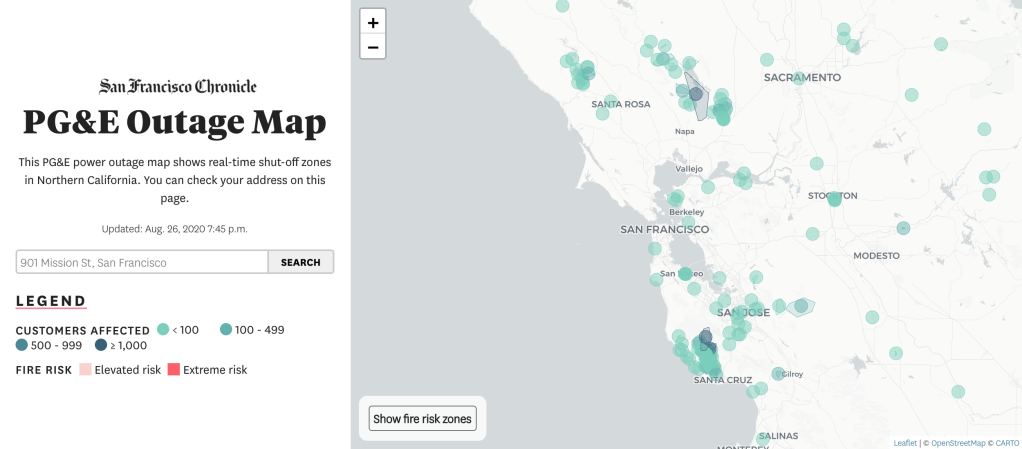The width and height of the screenshot is (1022, 449).
Task: Click the Show fire risk zones button
Action: point(422,418)
